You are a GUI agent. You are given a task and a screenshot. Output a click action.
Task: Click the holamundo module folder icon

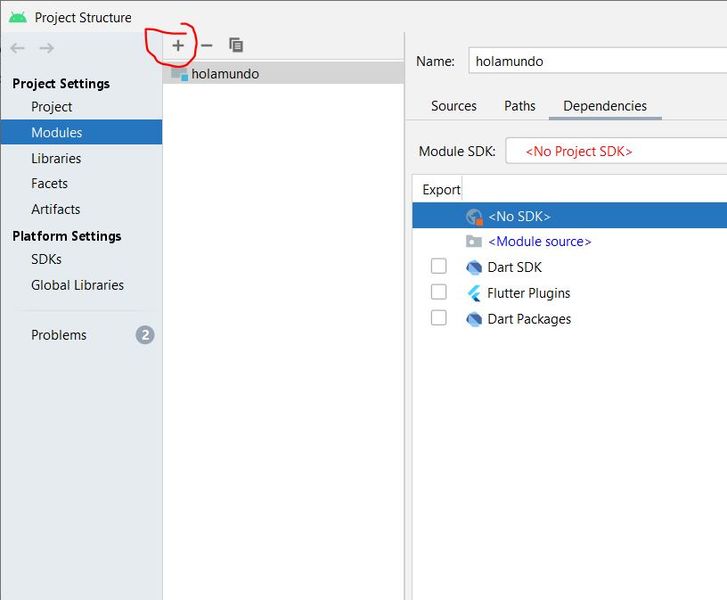coord(179,74)
